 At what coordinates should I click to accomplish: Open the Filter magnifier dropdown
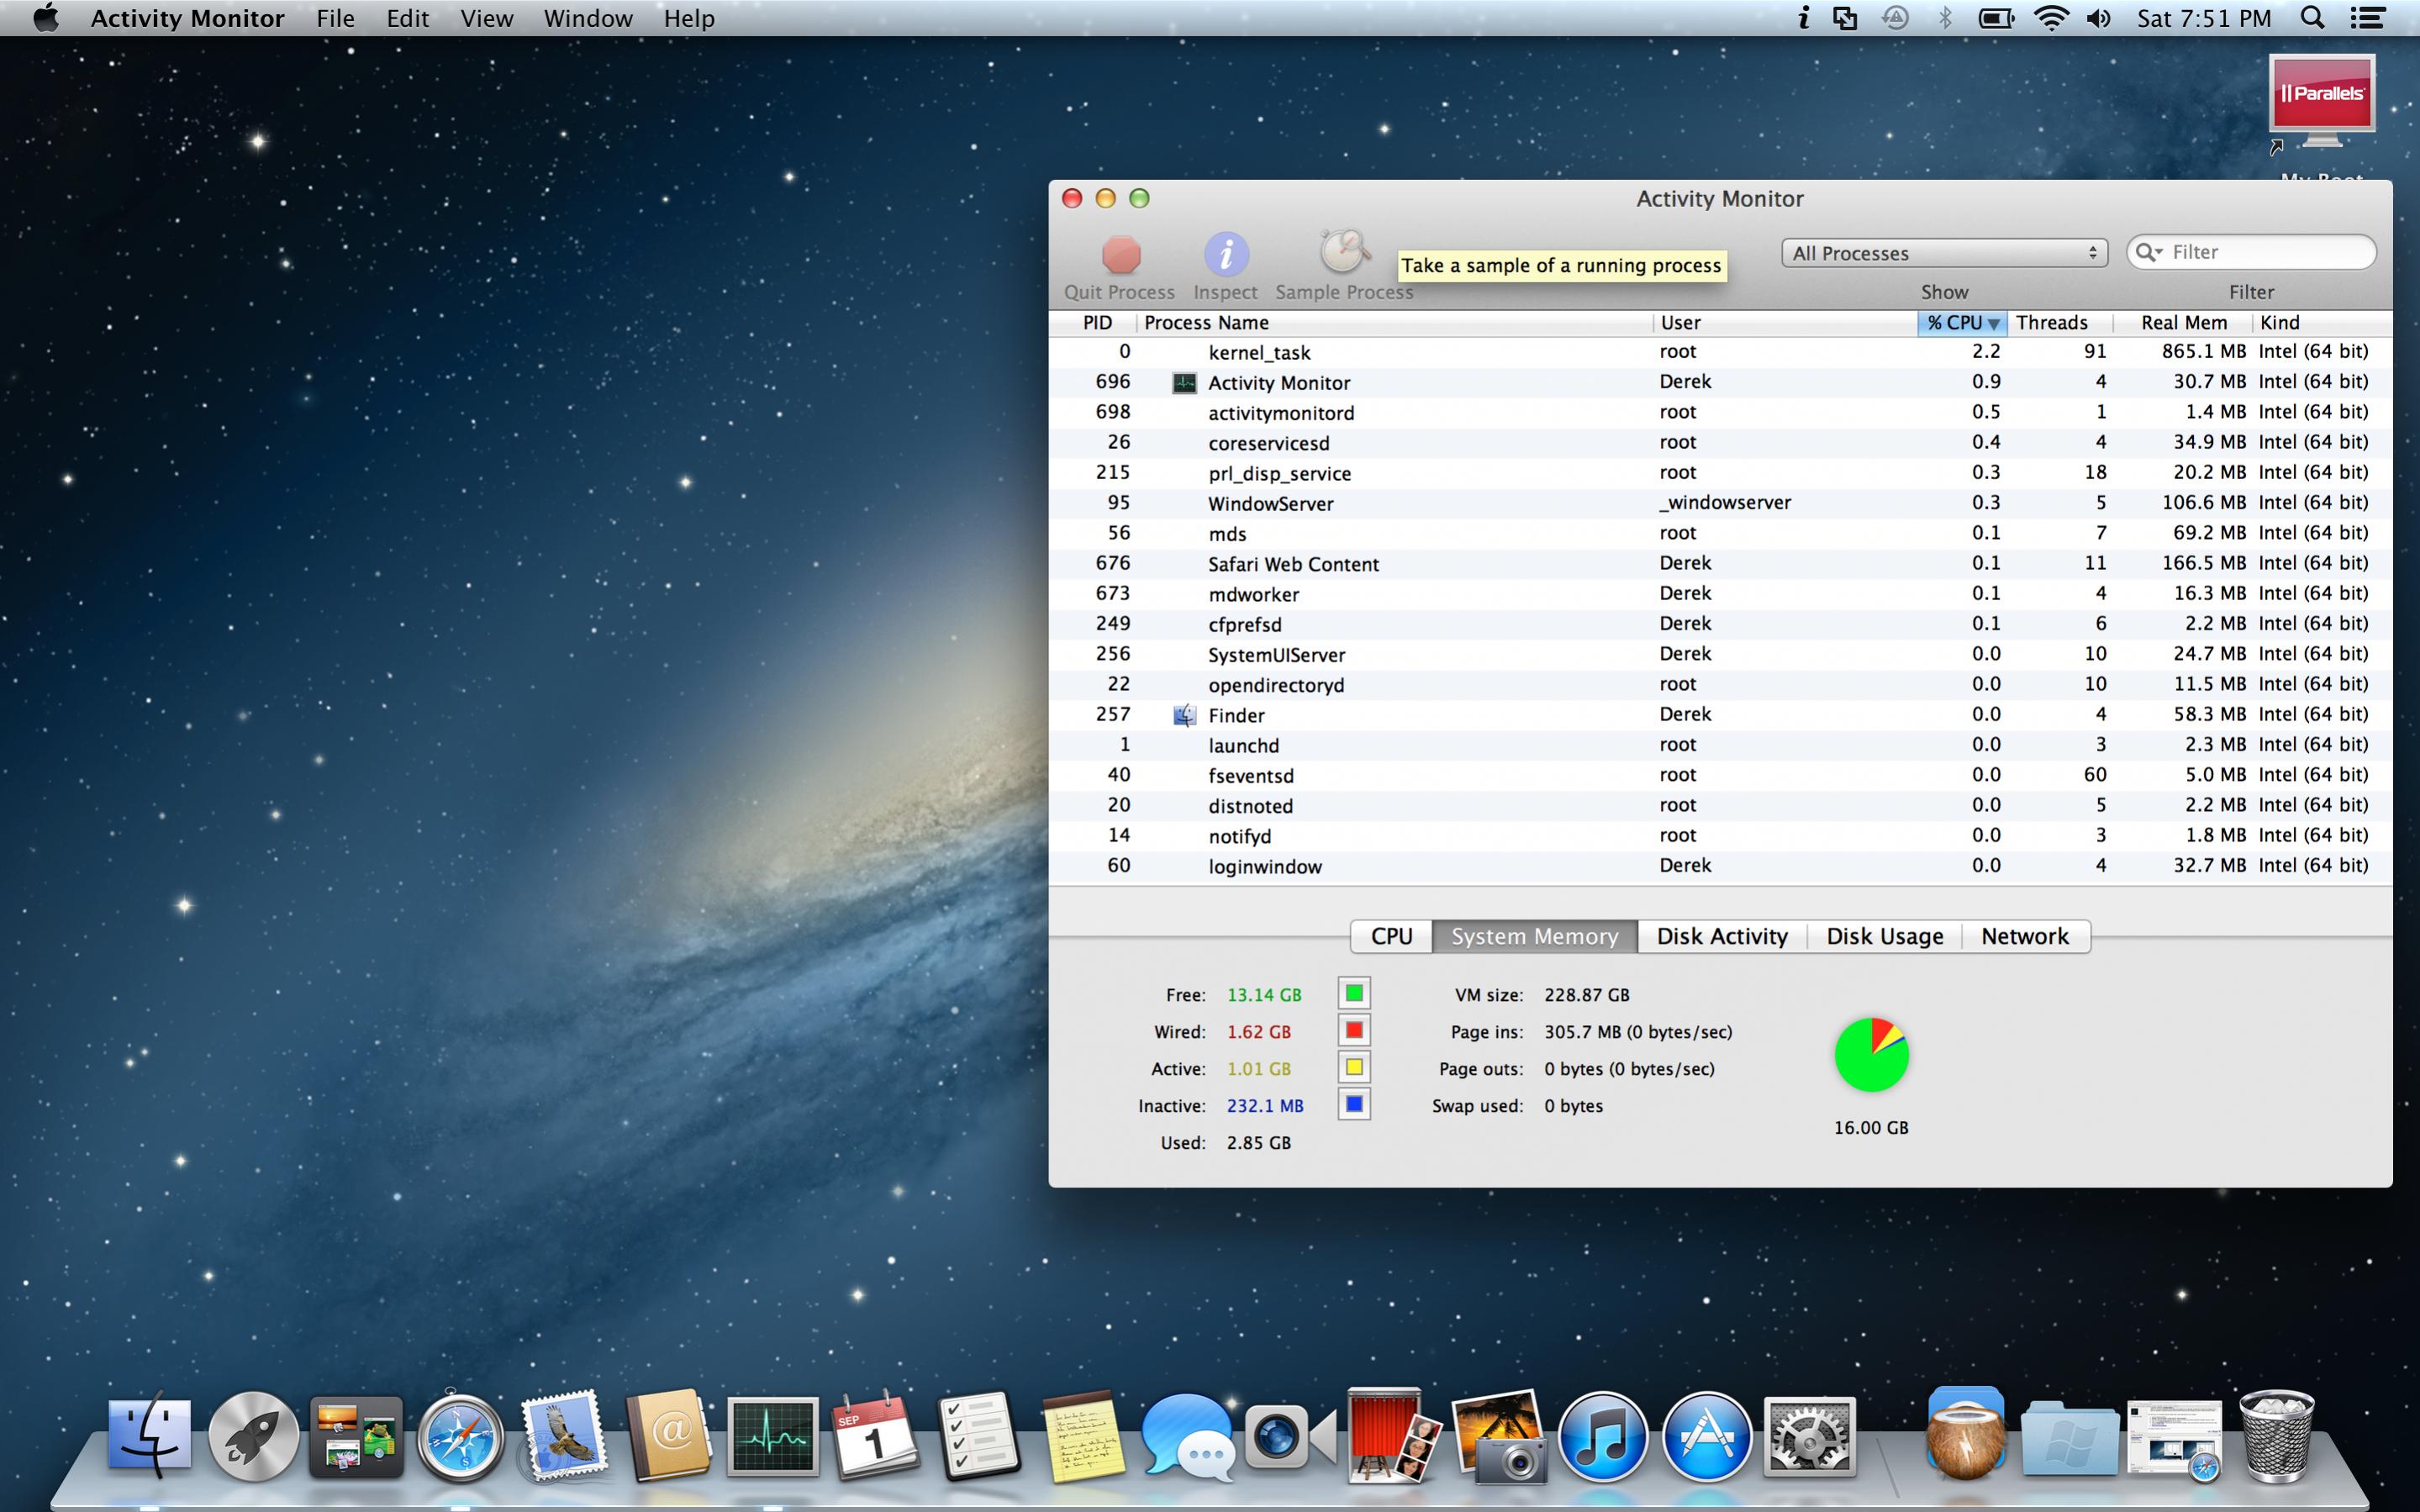click(2149, 252)
